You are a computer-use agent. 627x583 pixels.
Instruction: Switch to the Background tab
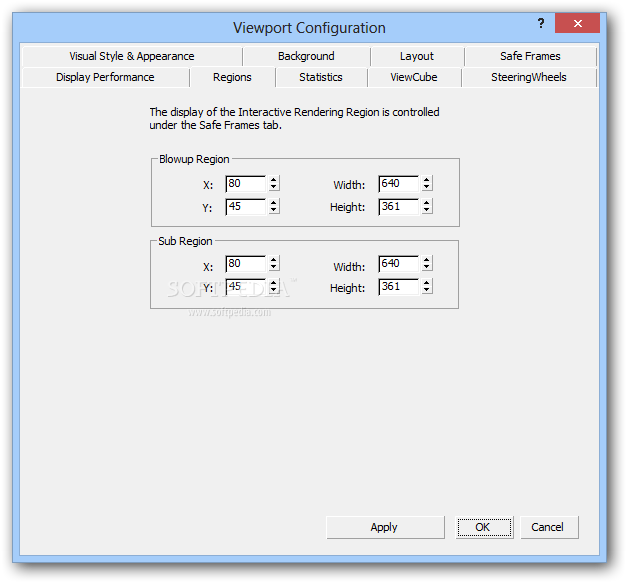coord(306,56)
